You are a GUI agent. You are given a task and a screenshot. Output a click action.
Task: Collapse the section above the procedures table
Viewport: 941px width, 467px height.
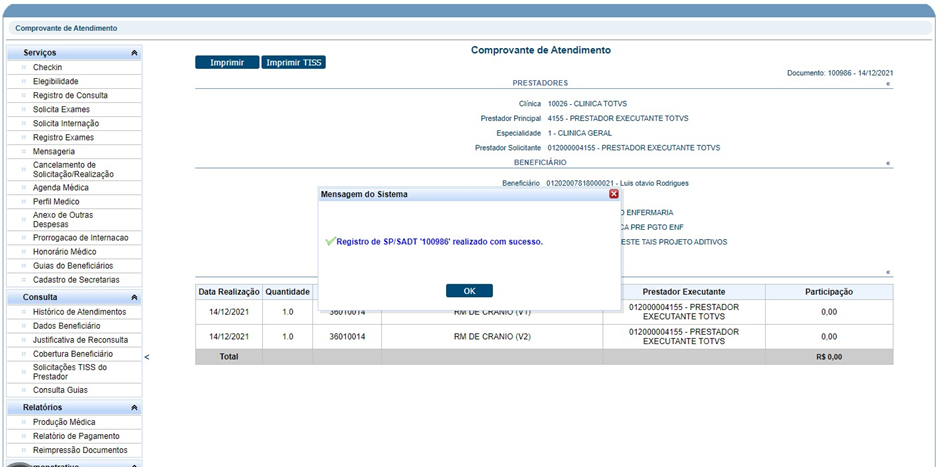[x=888, y=272]
